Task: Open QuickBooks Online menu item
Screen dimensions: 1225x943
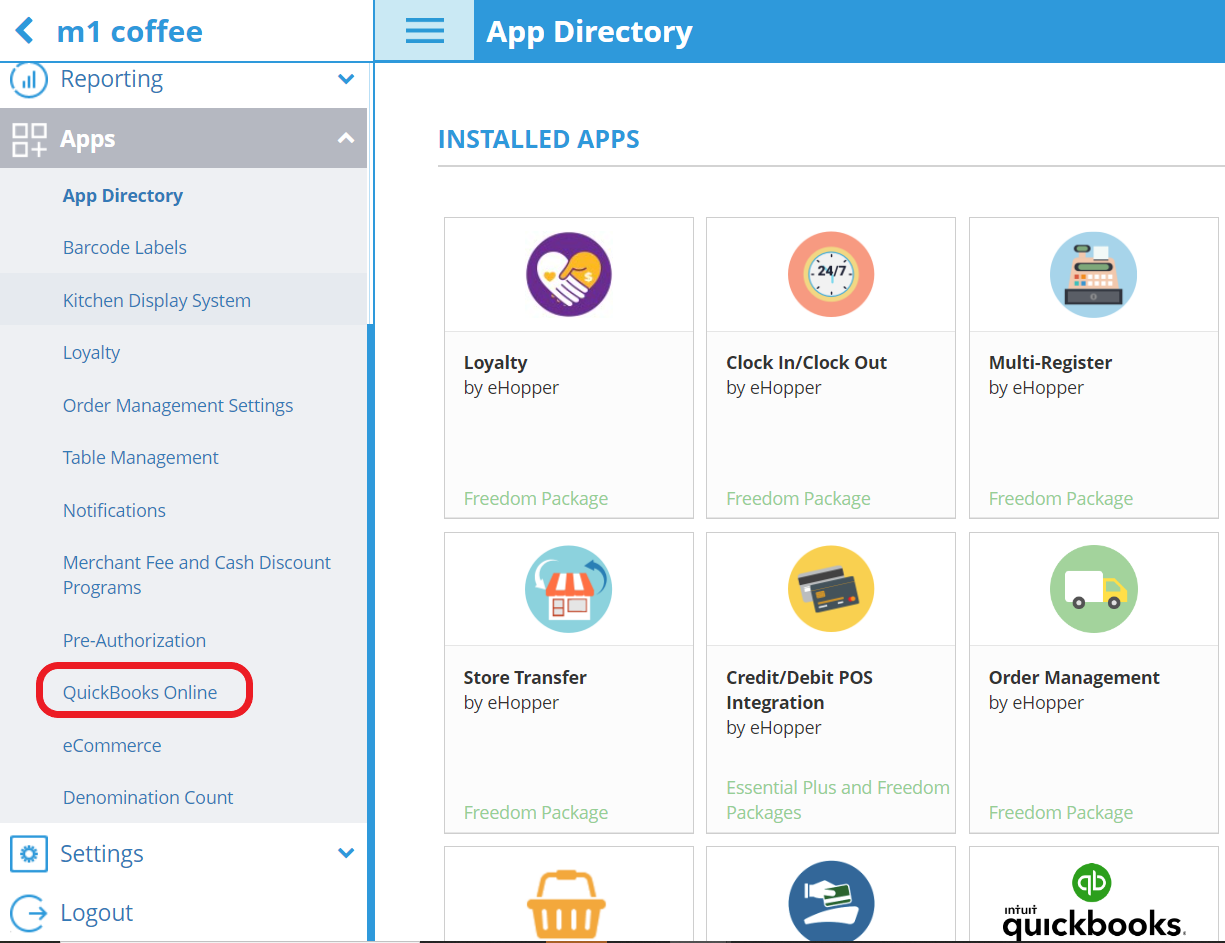Action: coord(140,693)
